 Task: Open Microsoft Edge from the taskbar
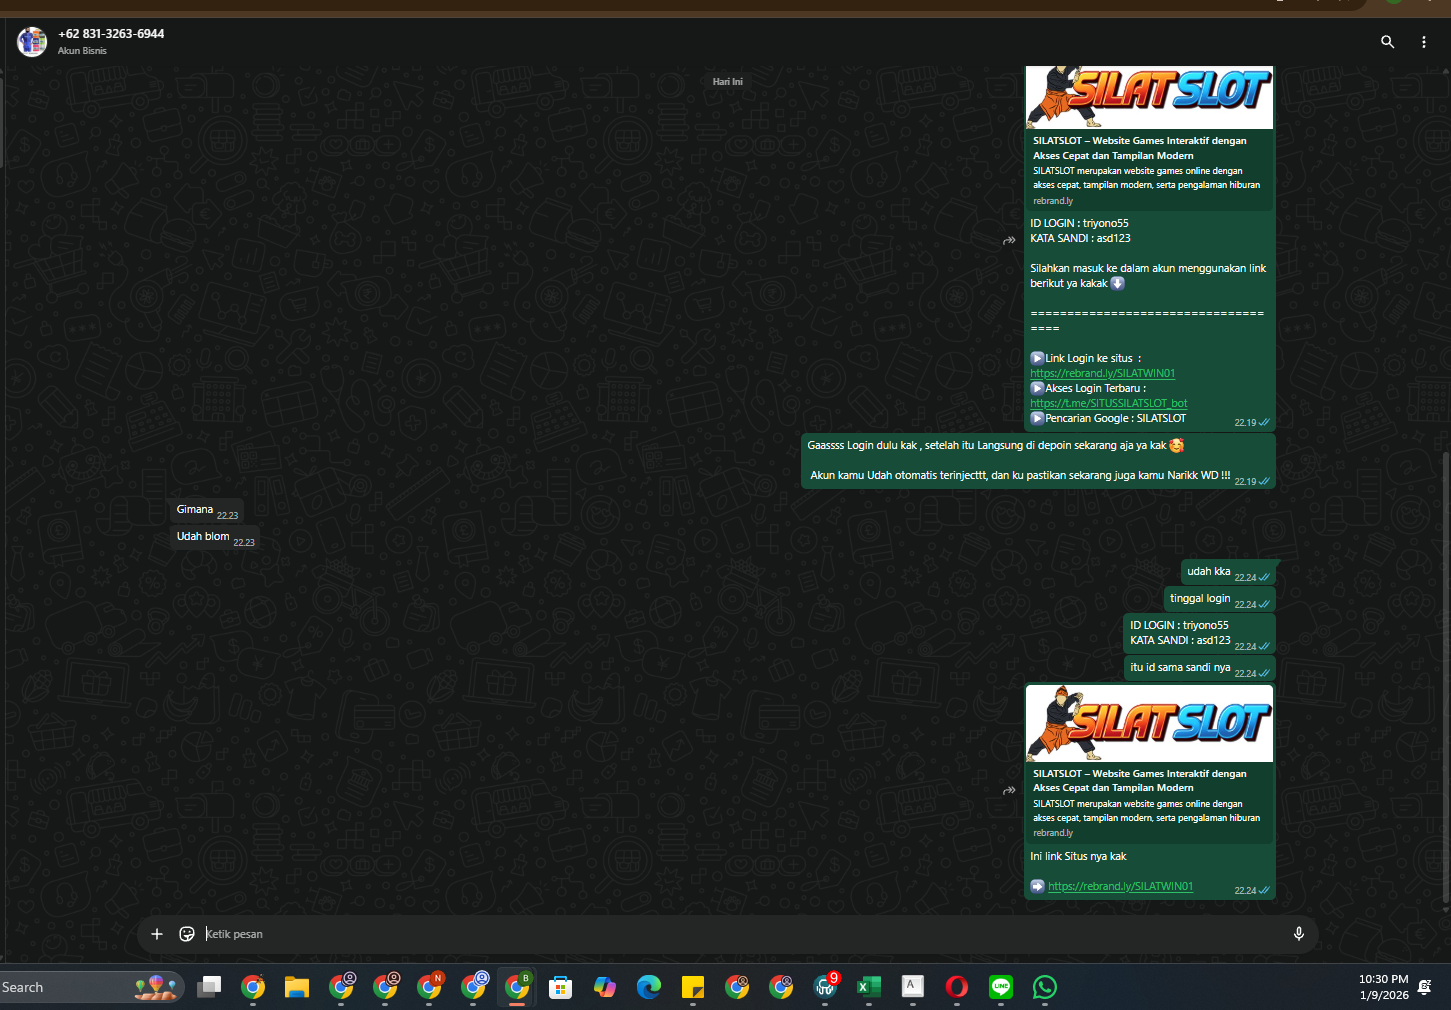[x=649, y=987]
